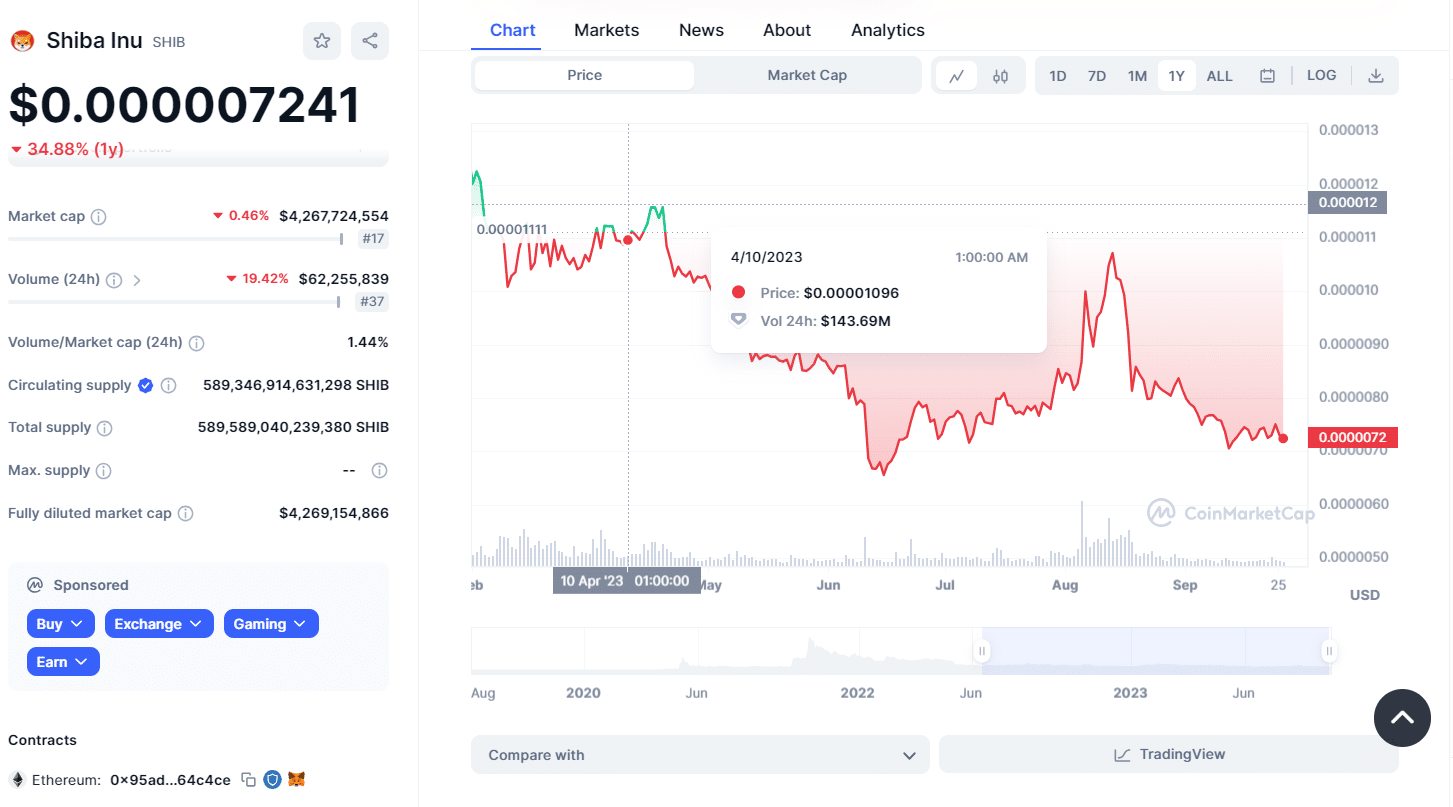This screenshot has height=807, width=1453.
Task: Copy the Ethereum contract address
Action: point(249,779)
